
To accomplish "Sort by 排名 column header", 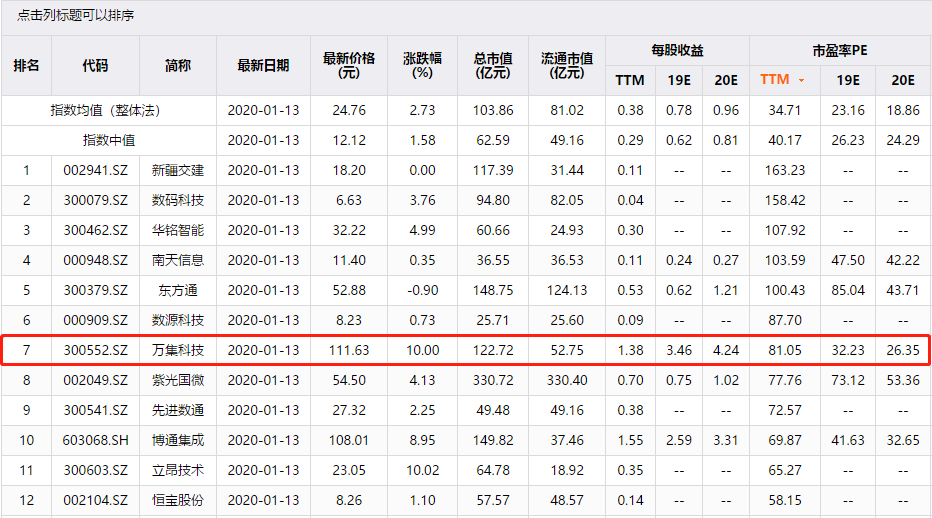I will coord(26,65).
